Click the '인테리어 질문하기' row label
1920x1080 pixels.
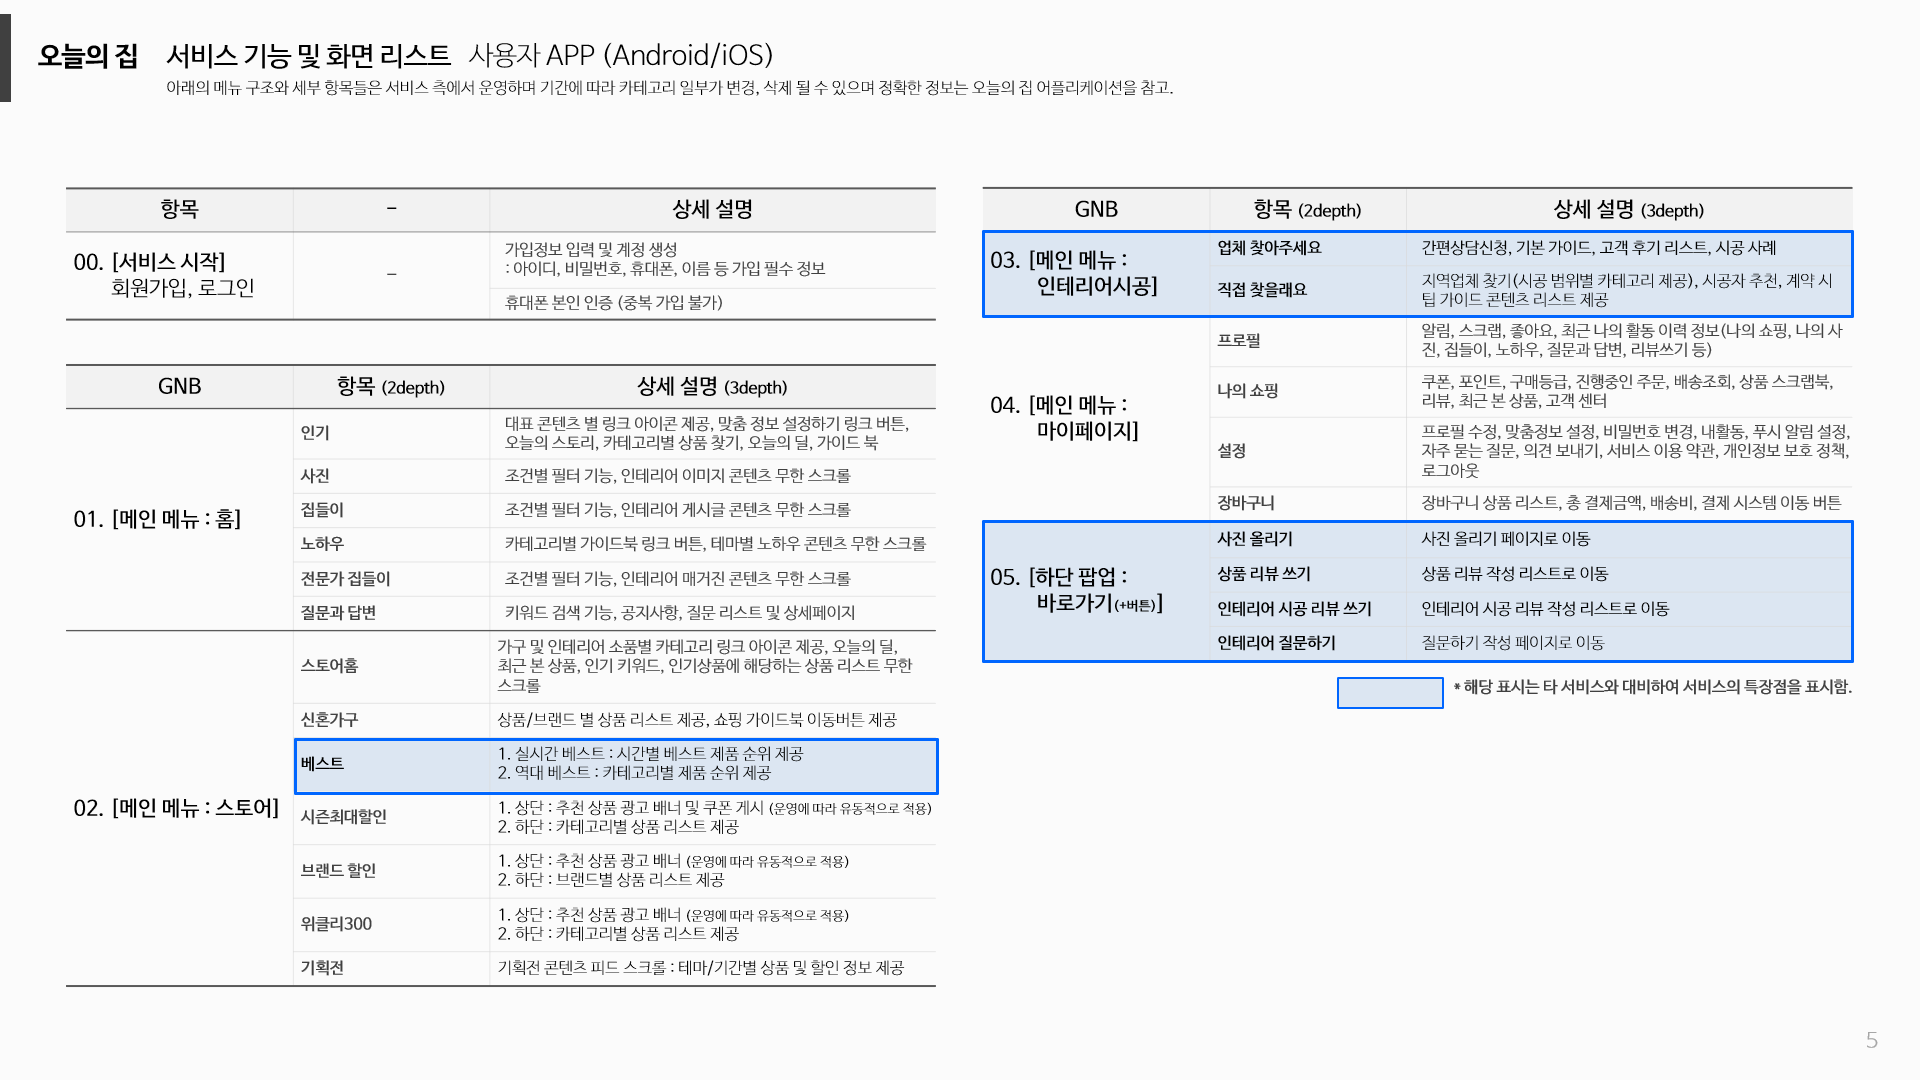pos(1276,642)
